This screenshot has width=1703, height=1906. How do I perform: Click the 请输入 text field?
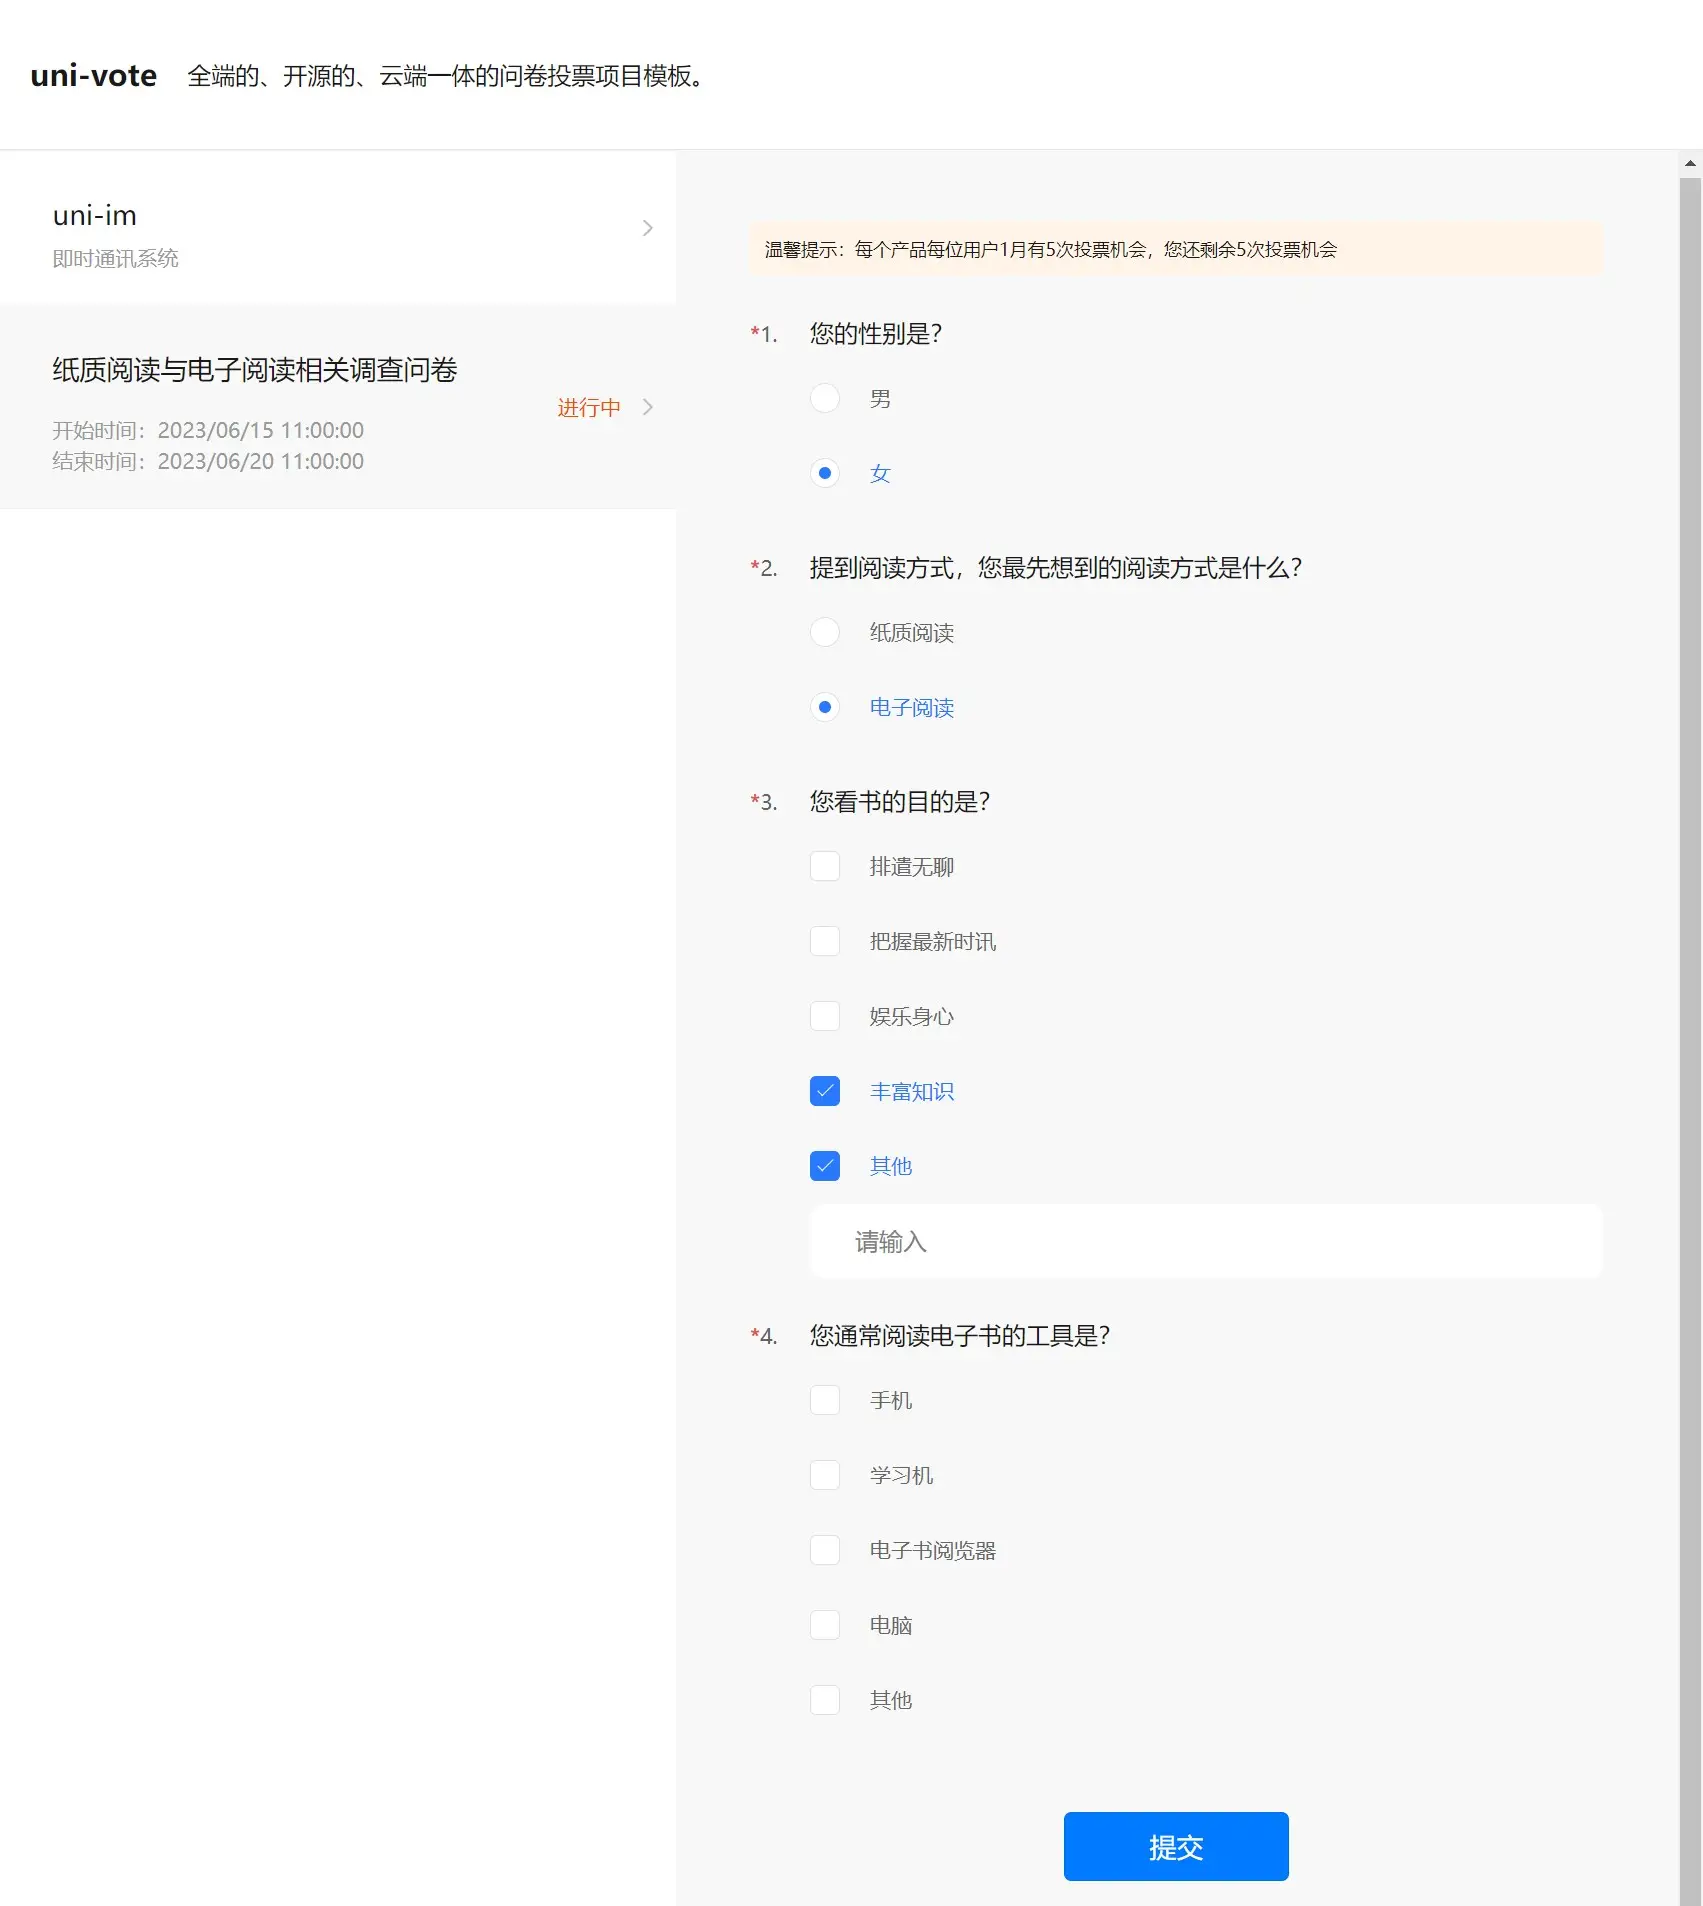(x=1206, y=1241)
